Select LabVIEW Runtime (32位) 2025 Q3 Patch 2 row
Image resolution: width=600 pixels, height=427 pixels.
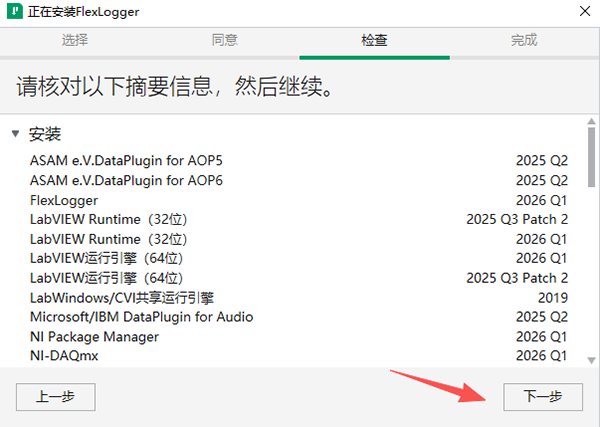point(298,220)
